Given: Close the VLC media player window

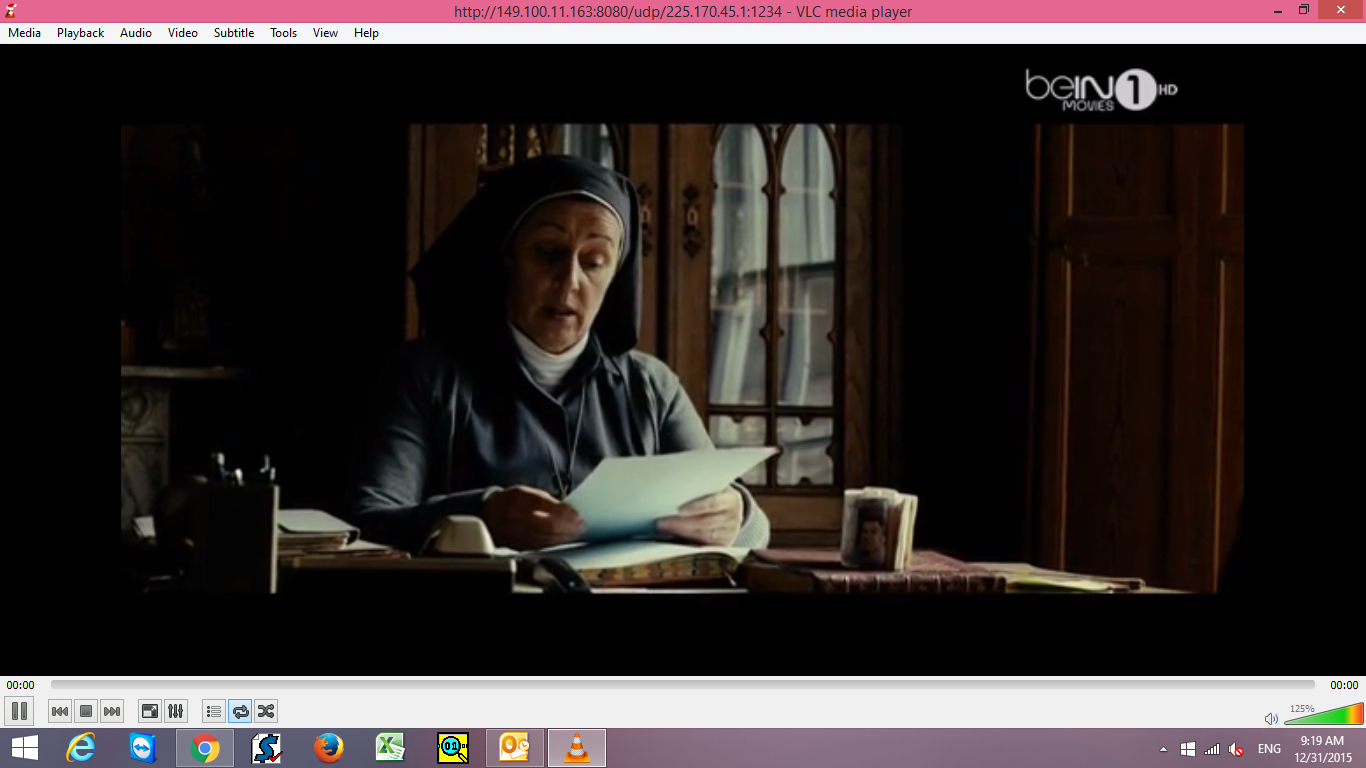Looking at the screenshot, I should pyautogui.click(x=1342, y=10).
